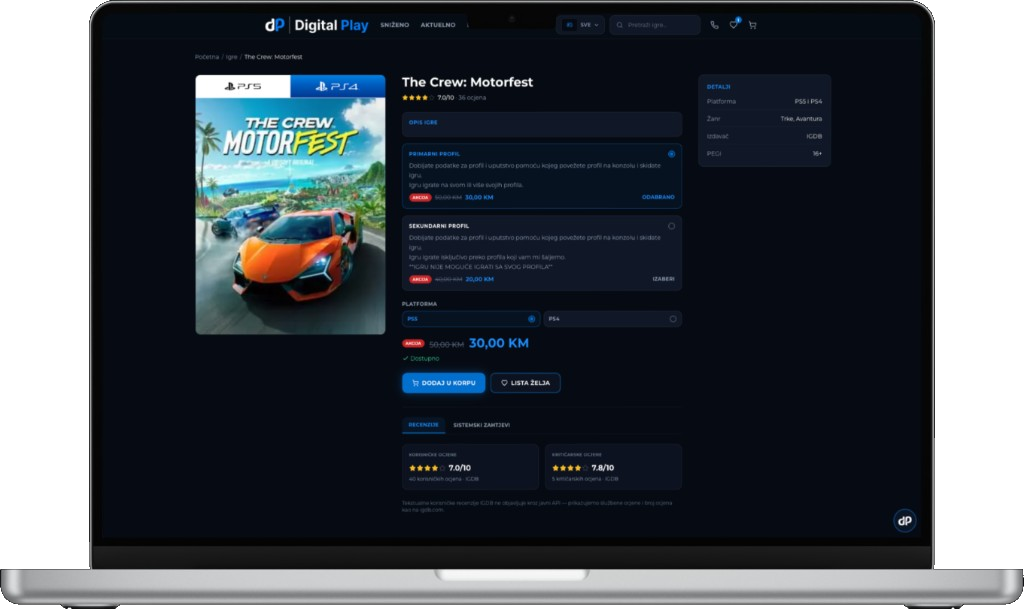Click the LISTA ŽELJA button
This screenshot has height=609, width=1024.
[525, 383]
